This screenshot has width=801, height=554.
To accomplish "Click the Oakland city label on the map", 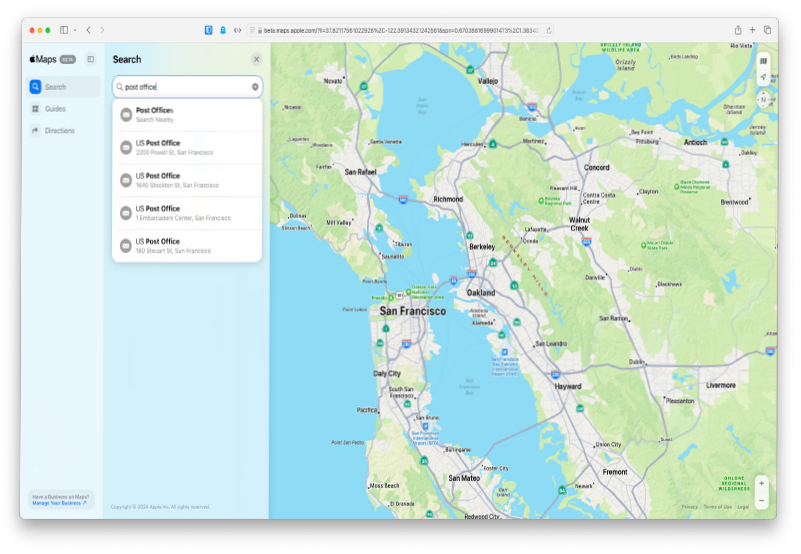I will tap(481, 293).
